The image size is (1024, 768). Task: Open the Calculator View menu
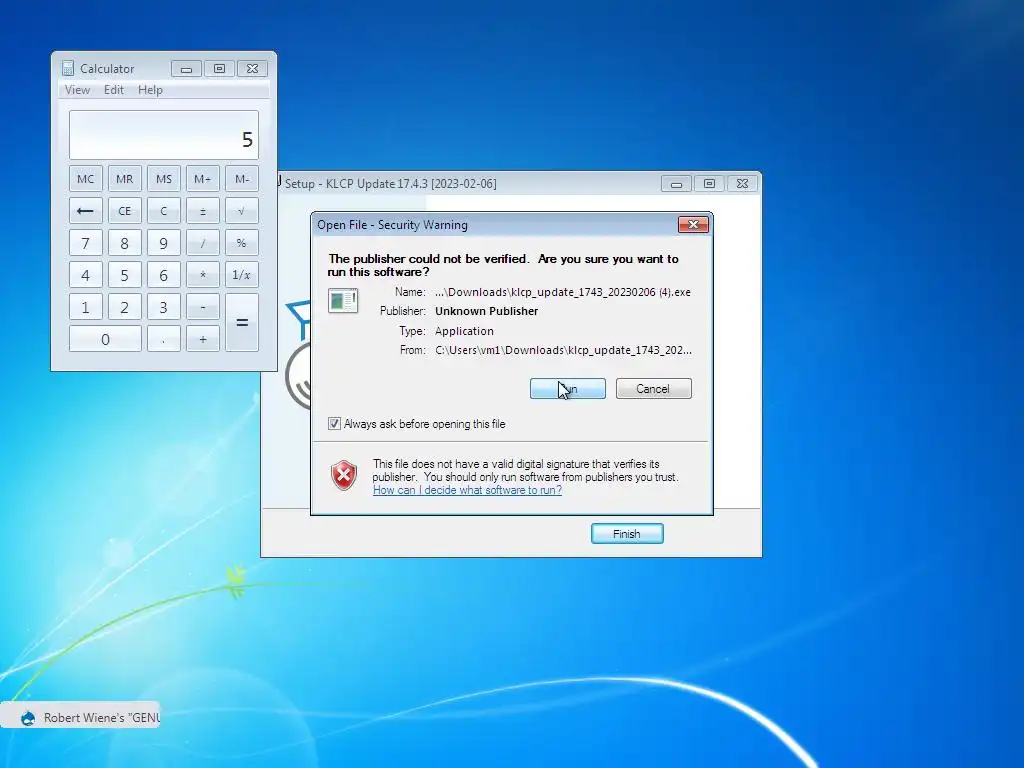pos(77,90)
